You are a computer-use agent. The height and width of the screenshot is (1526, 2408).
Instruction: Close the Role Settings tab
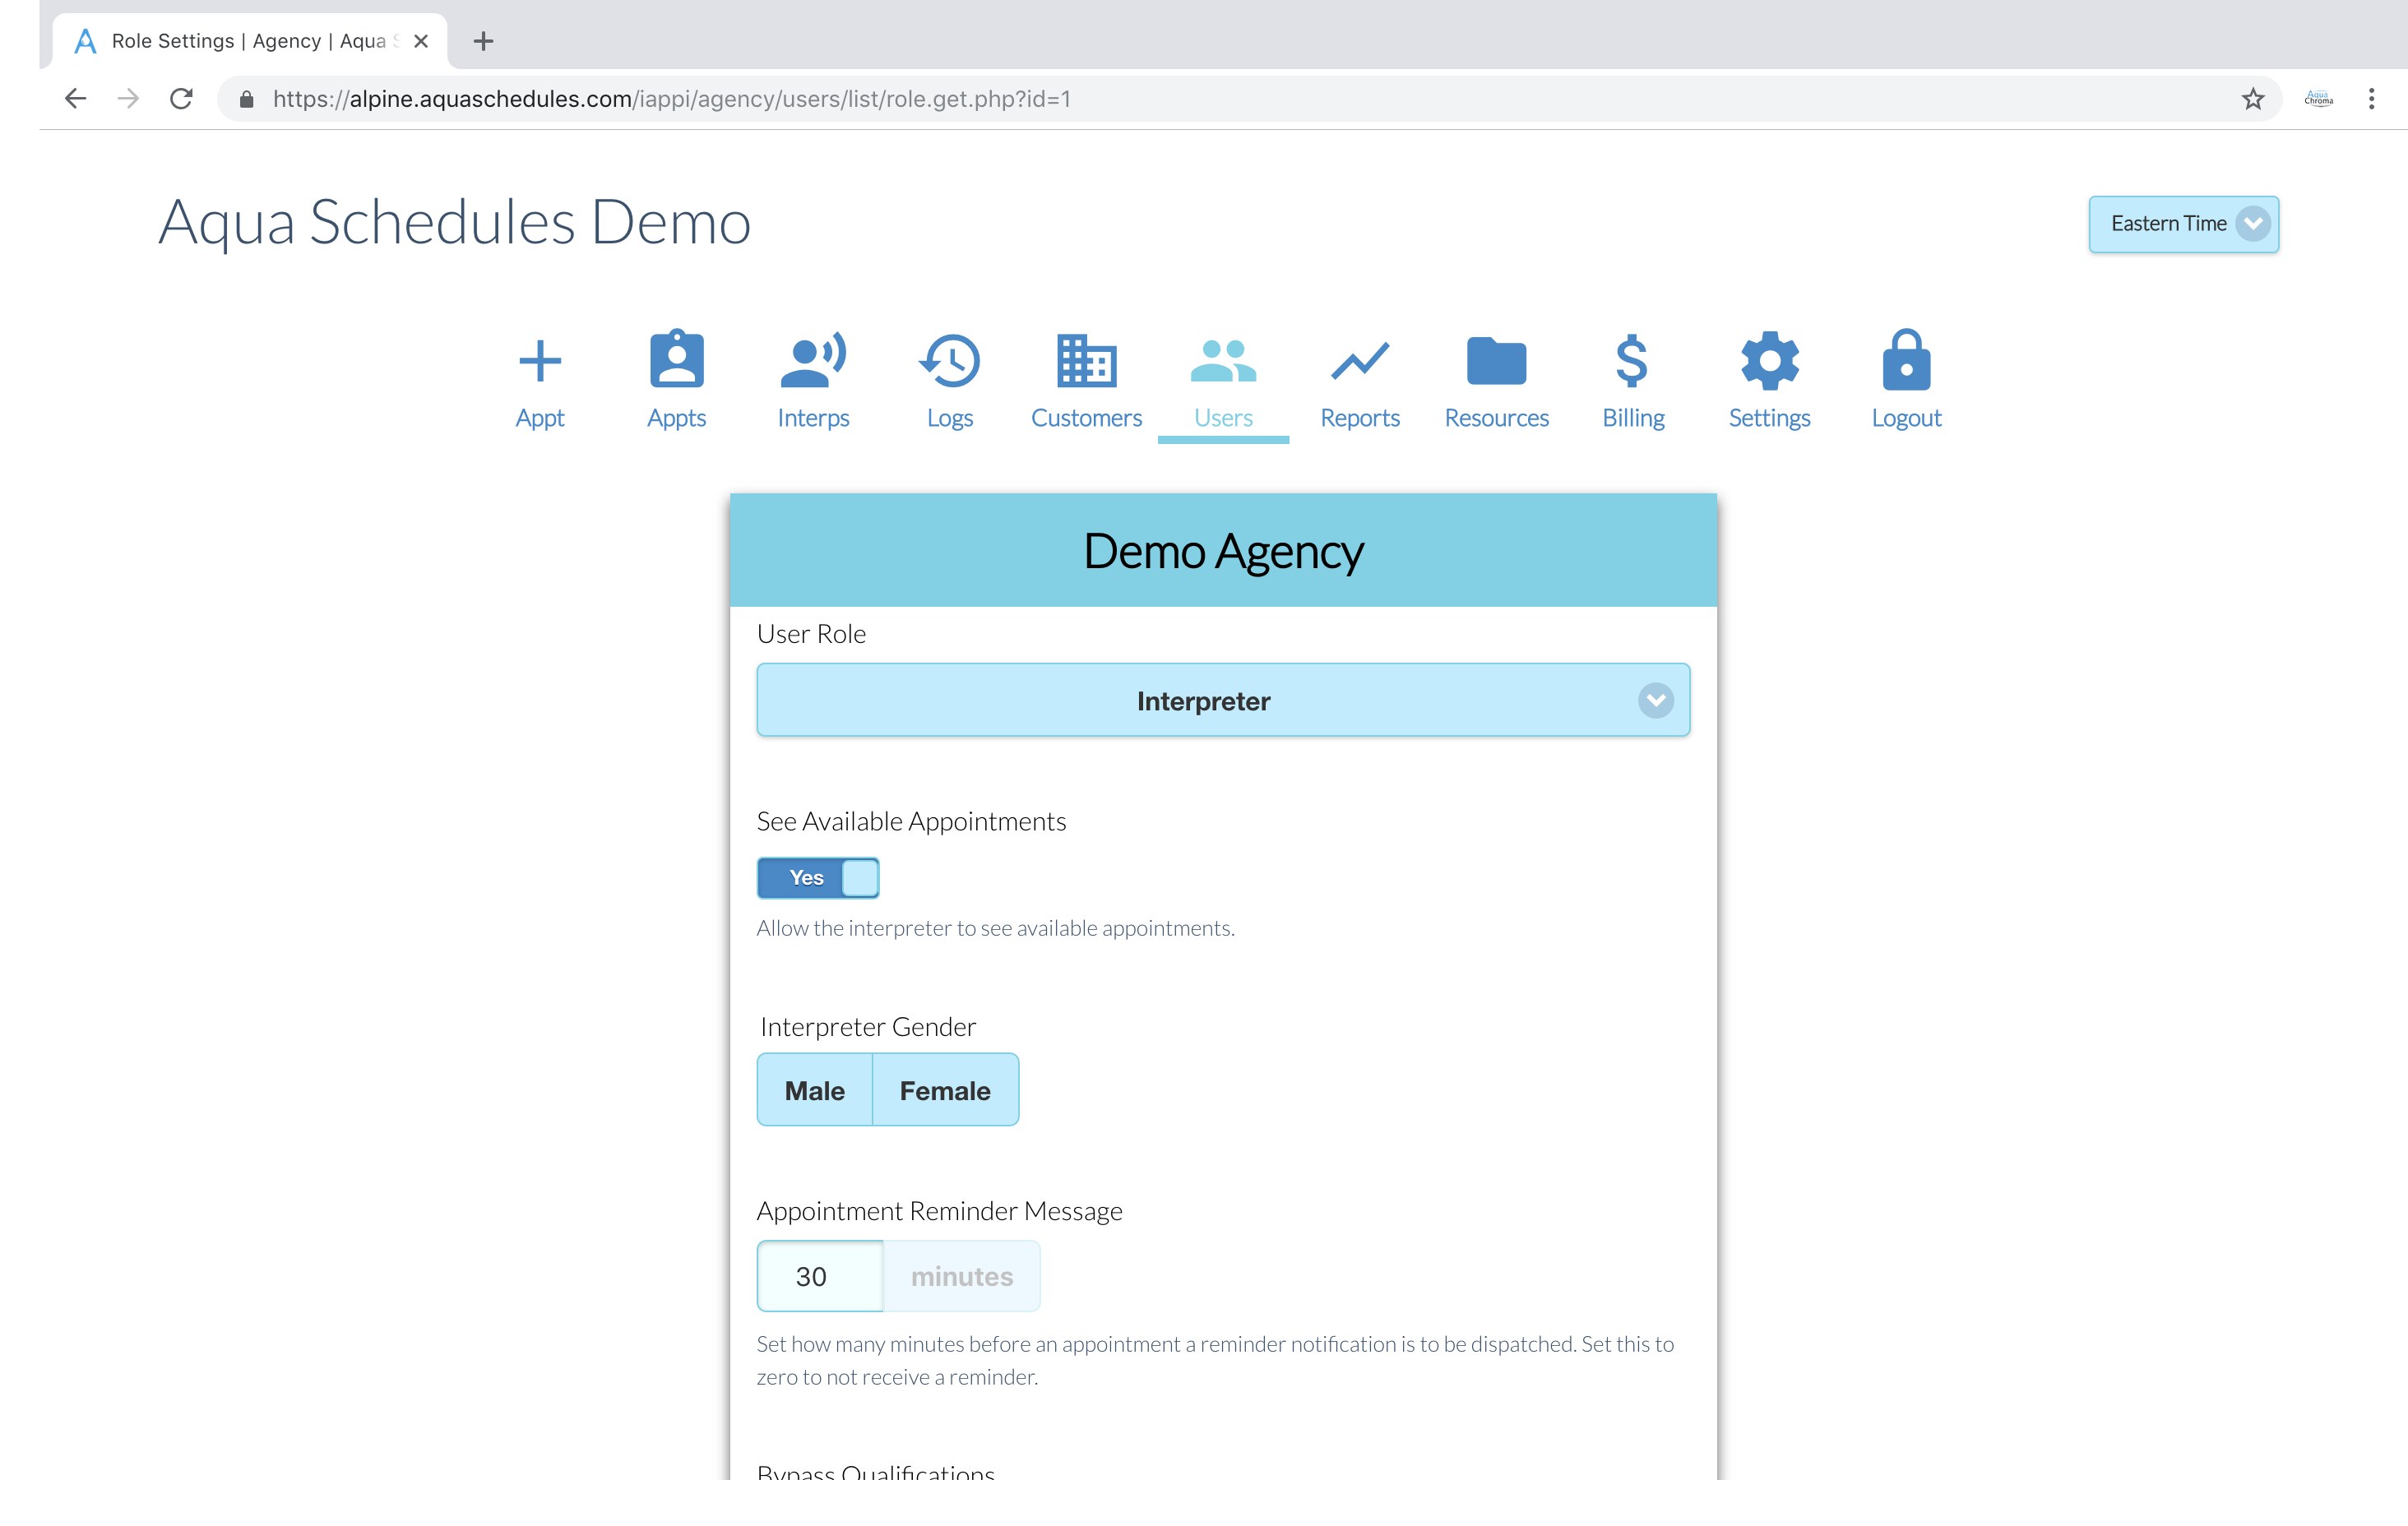point(421,41)
